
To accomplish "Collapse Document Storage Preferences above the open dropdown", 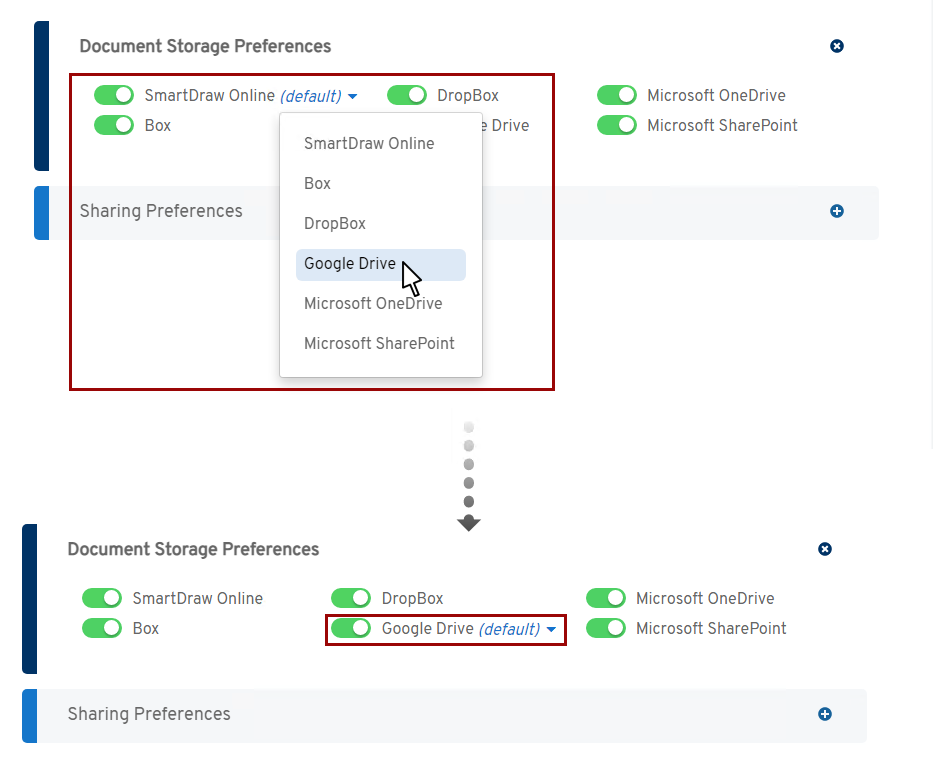I will [x=837, y=46].
